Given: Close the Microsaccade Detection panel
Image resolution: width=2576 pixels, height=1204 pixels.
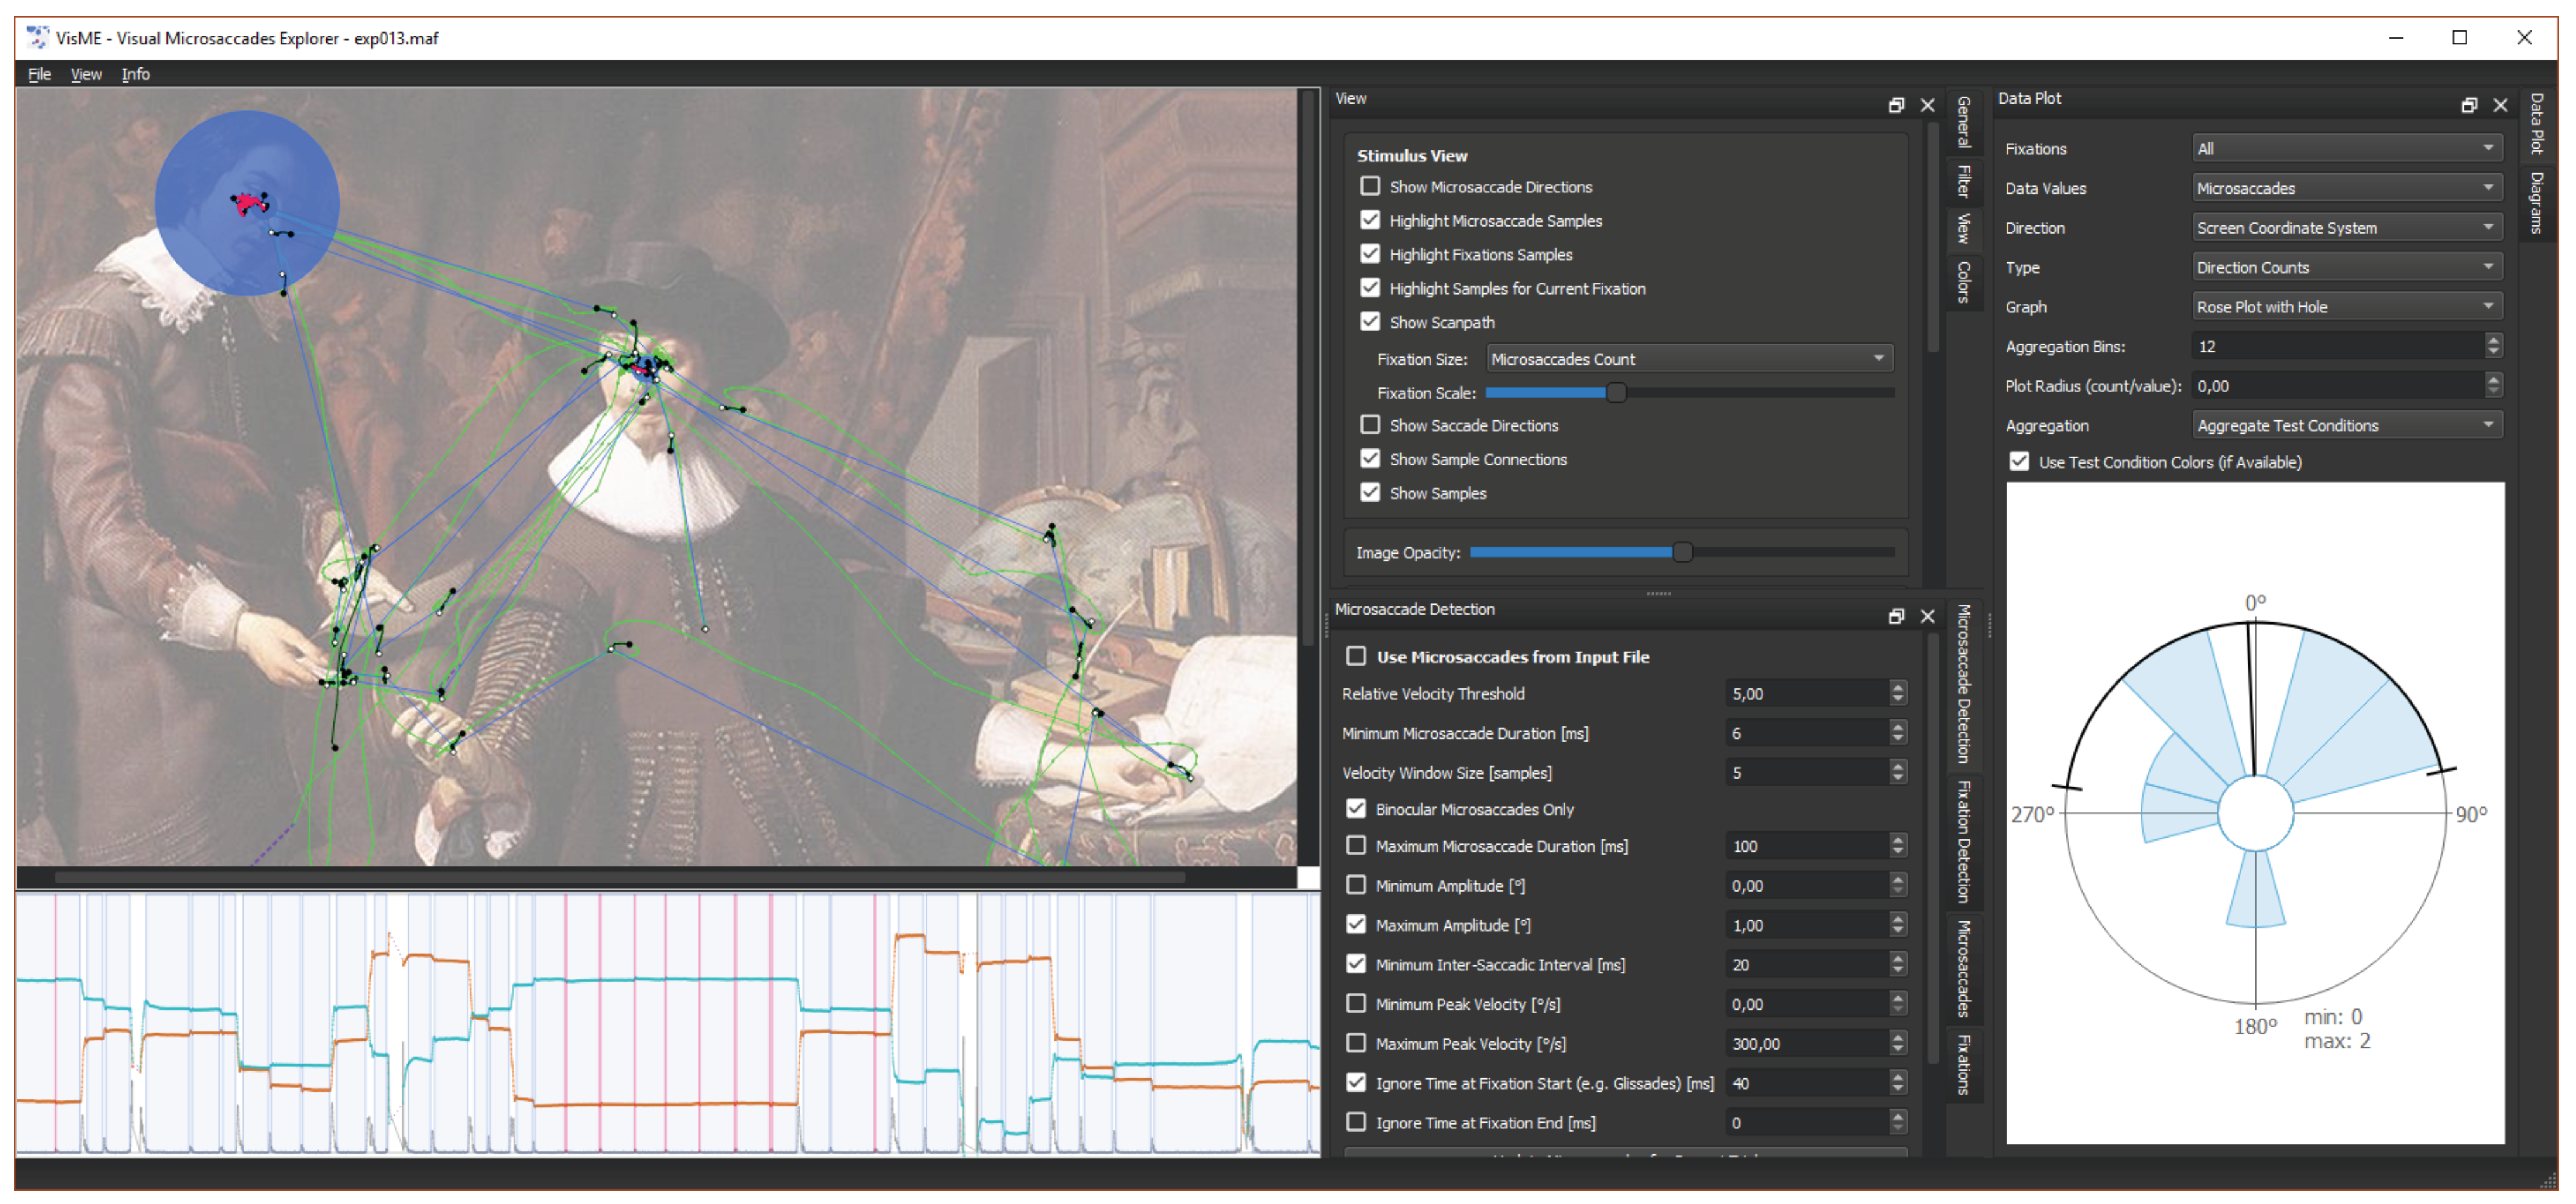Looking at the screenshot, I should (x=1928, y=616).
